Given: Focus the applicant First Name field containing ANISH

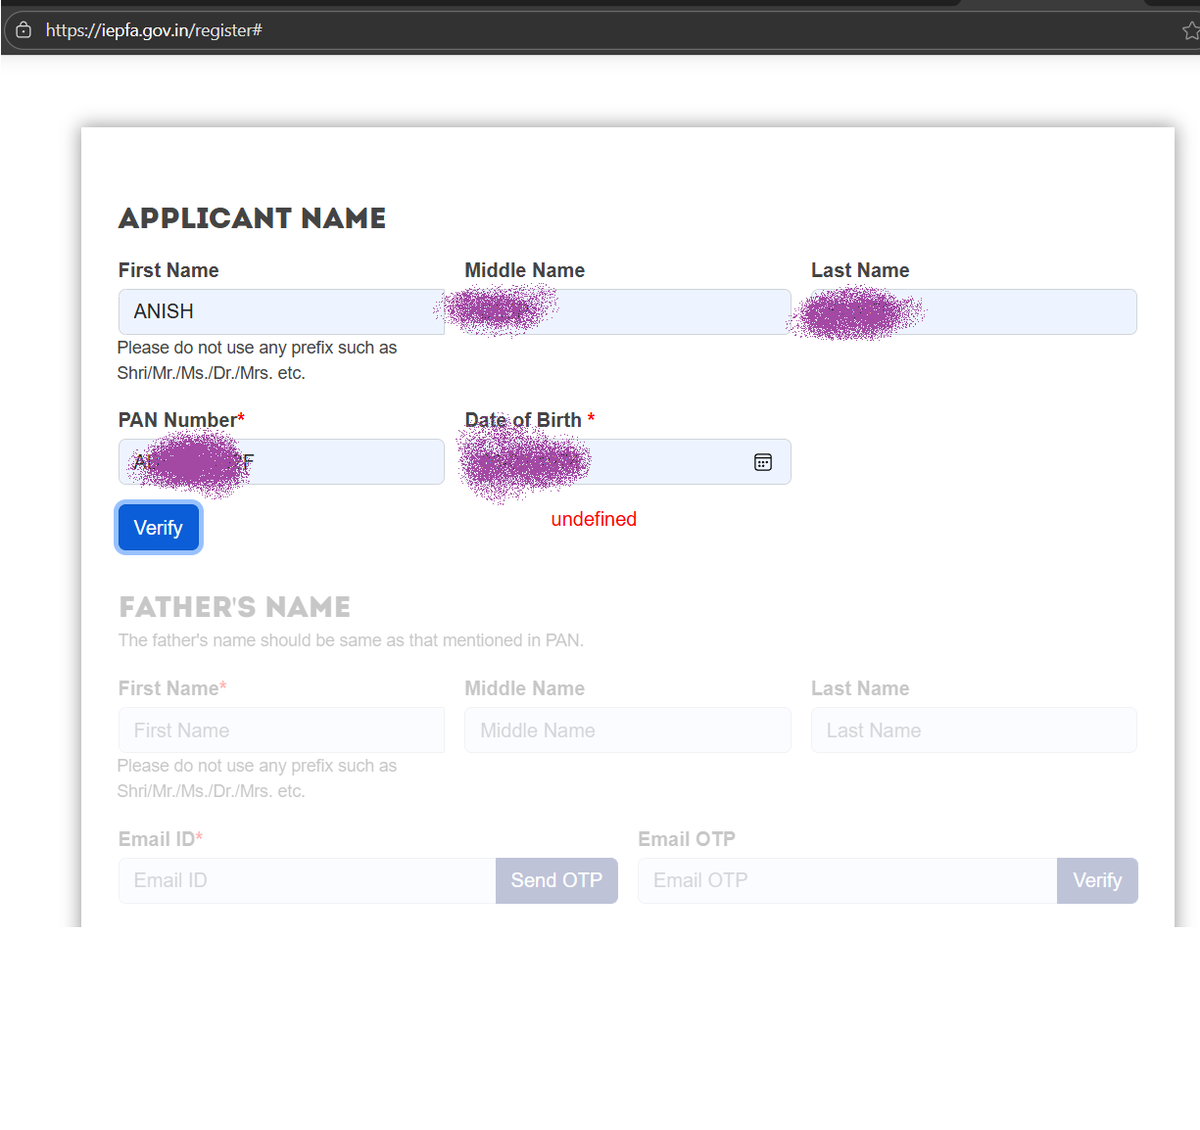Looking at the screenshot, I should (x=281, y=312).
